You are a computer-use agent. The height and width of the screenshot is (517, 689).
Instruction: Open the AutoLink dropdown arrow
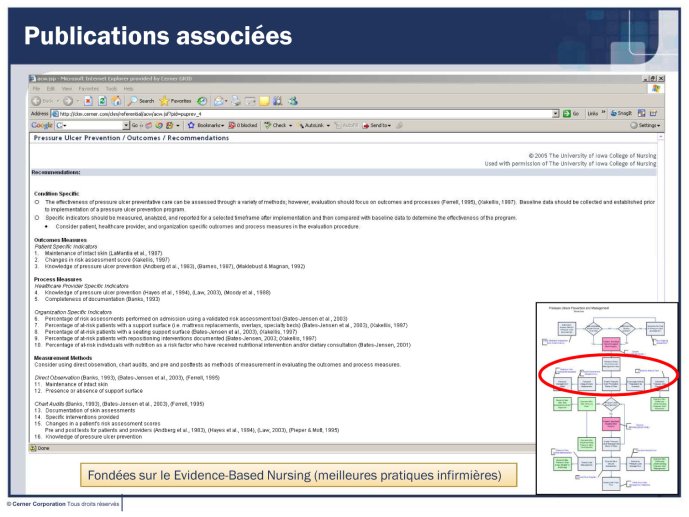[328, 126]
